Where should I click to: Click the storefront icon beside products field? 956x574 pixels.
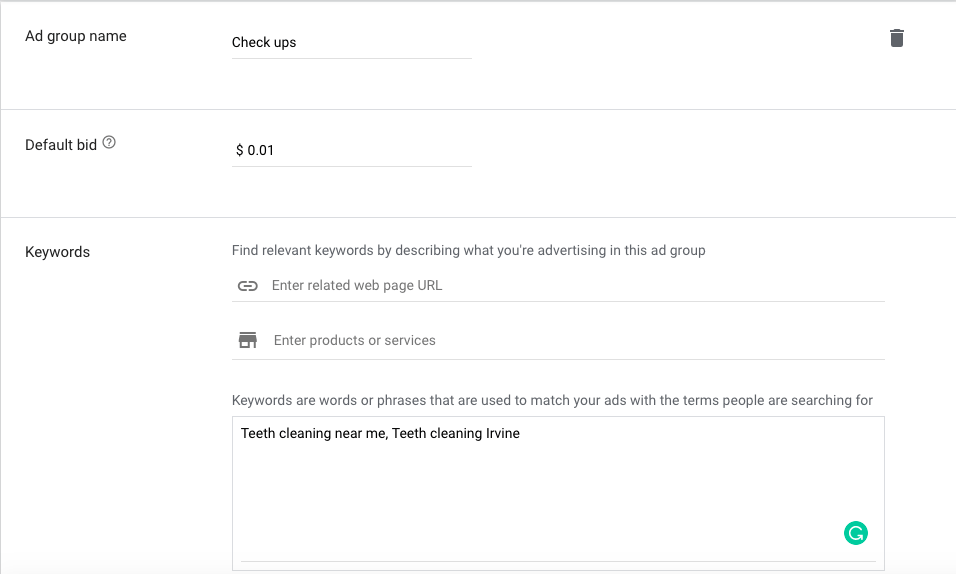pyautogui.click(x=247, y=341)
